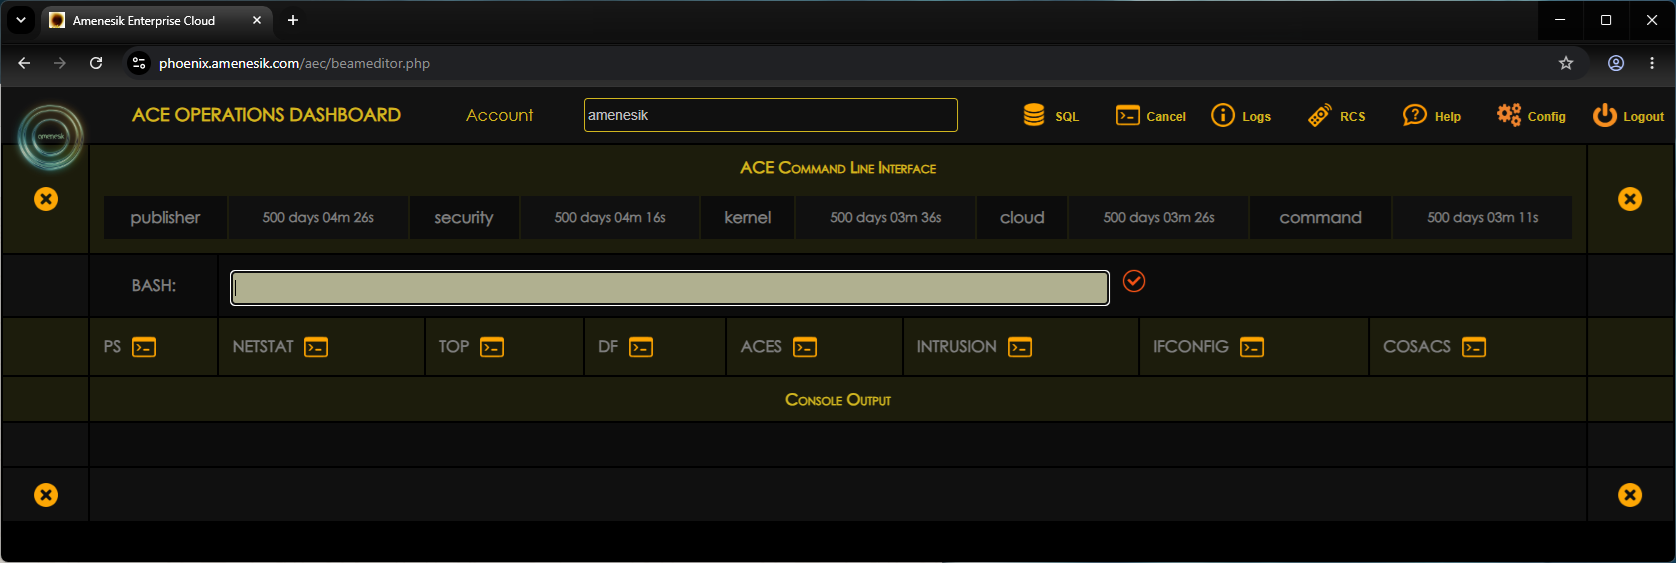Click the Console Output heading

click(x=838, y=399)
